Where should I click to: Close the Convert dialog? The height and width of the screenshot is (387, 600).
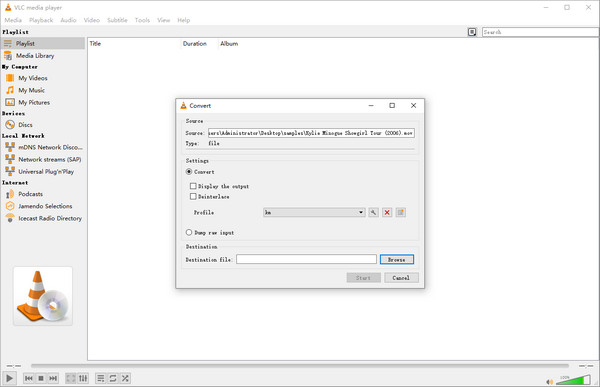pos(413,106)
